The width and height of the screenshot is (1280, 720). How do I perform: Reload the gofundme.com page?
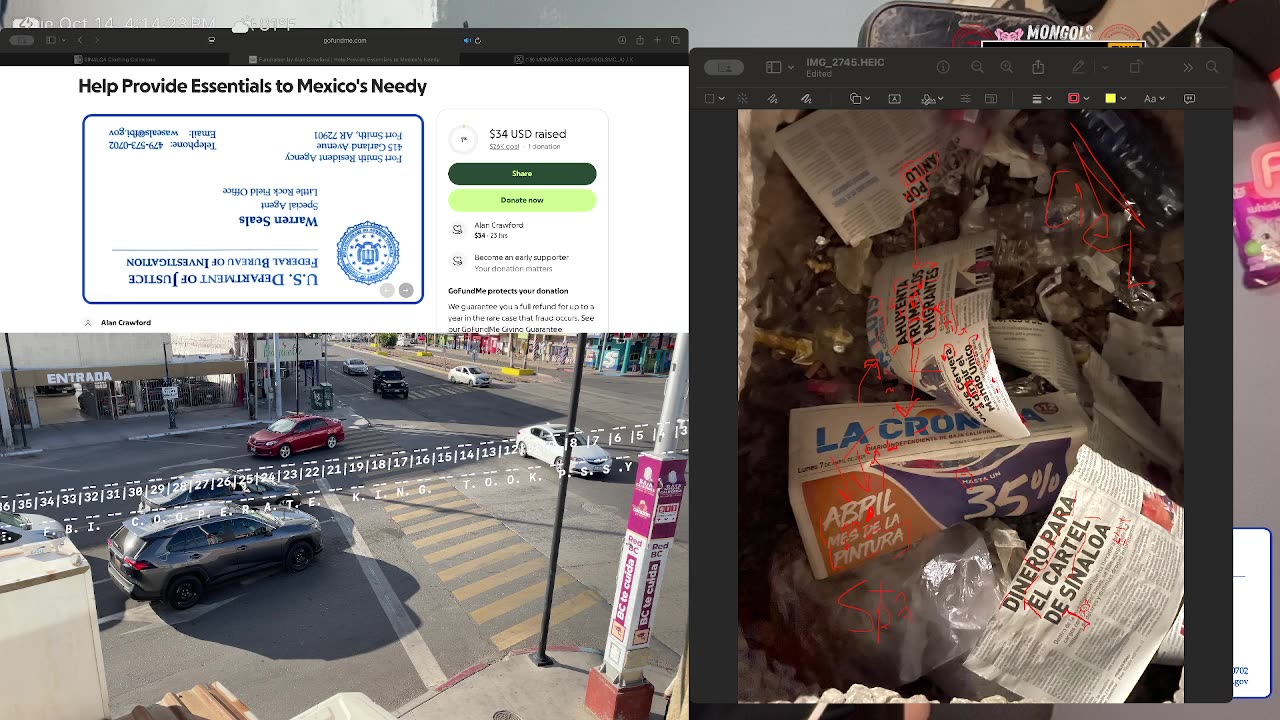tap(478, 40)
